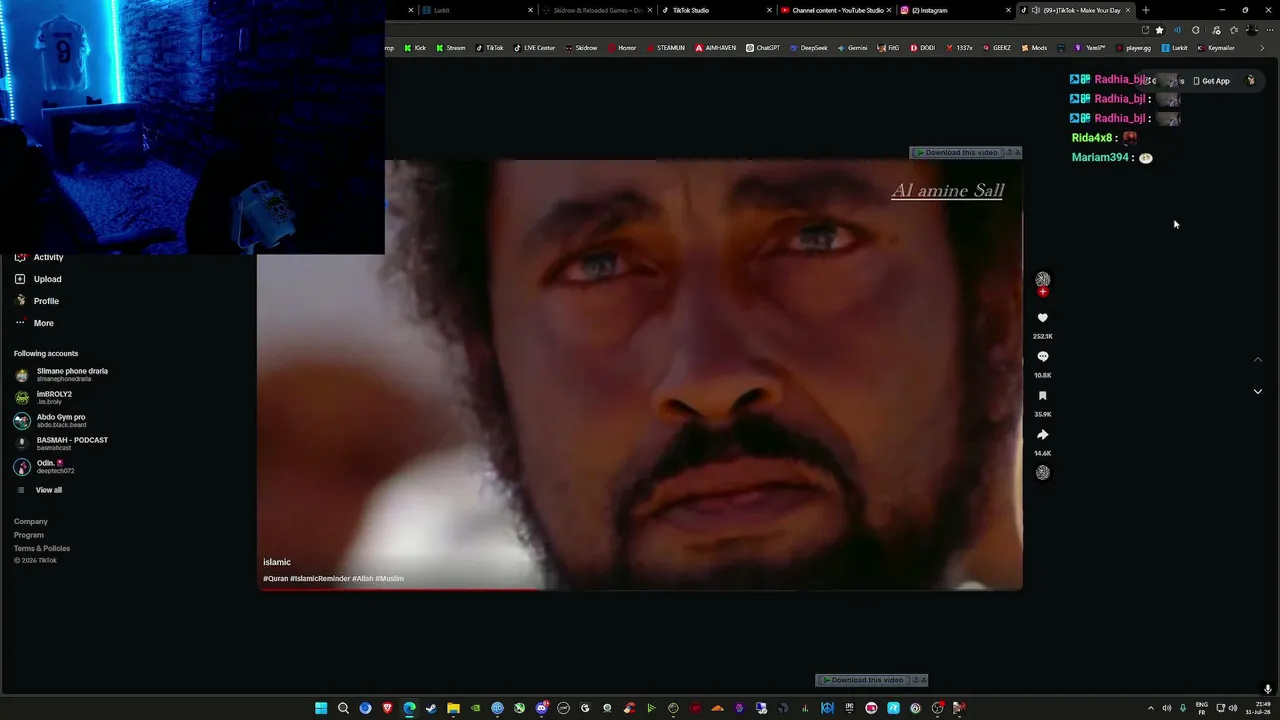Open the imBROLY2 followed account
The image size is (1280, 720).
coord(43,397)
